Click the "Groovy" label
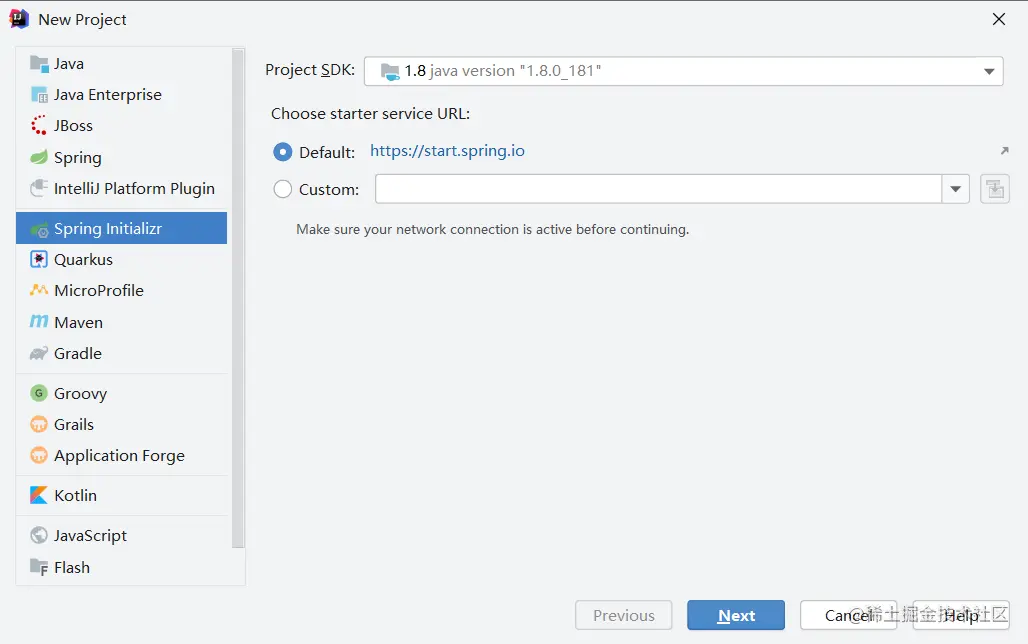Screen dimensions: 1028x644 (80, 393)
